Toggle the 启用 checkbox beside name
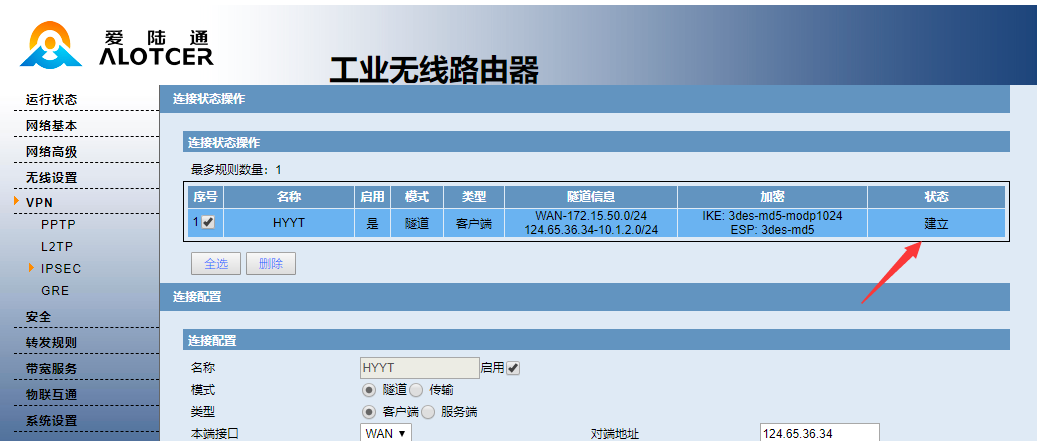Image resolution: width=1037 pixels, height=441 pixels. 513,368
